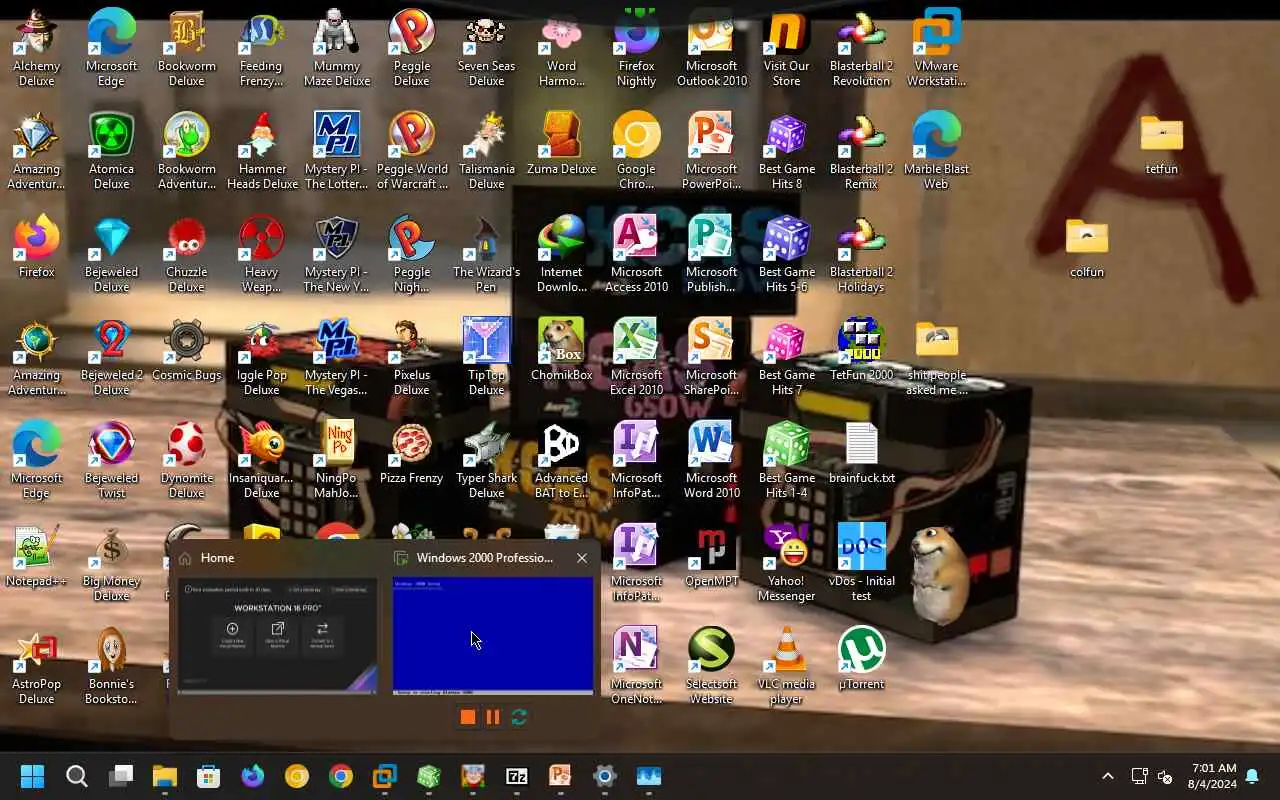Open Firefox Nightly desktop shortcut
Screen dimensions: 1280x800
[636, 48]
